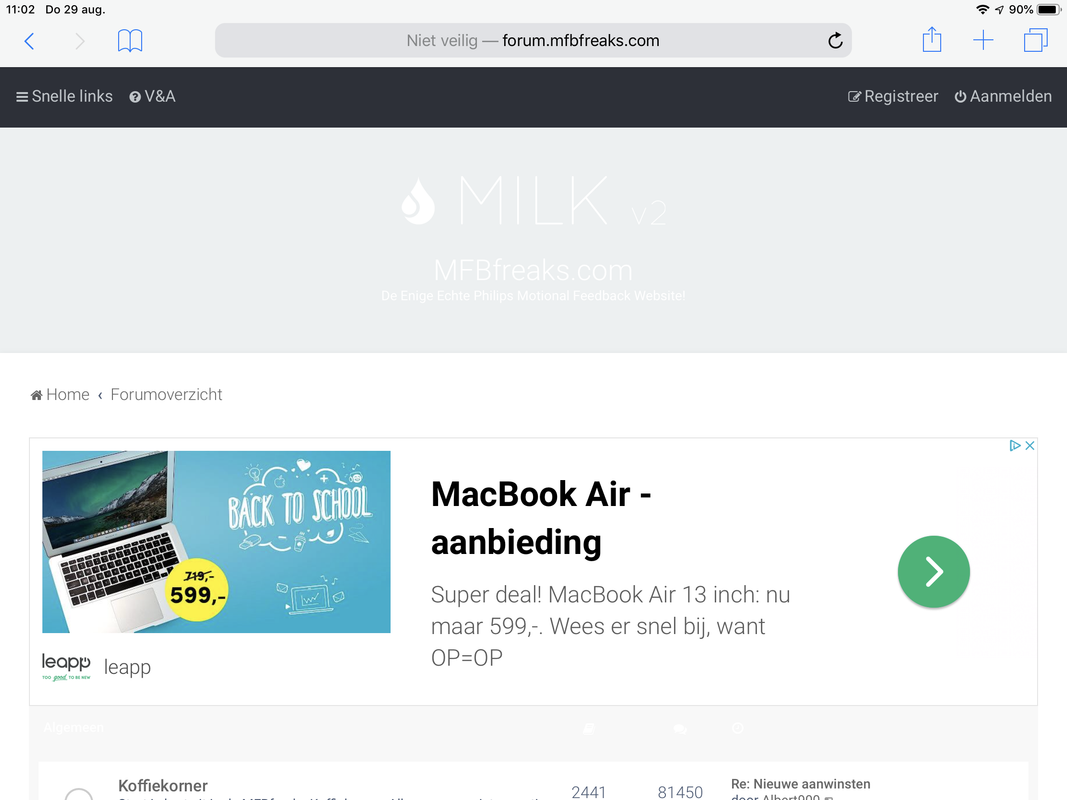Tap the 11:02 clock in status bar
The height and width of the screenshot is (800, 1067).
point(20,10)
